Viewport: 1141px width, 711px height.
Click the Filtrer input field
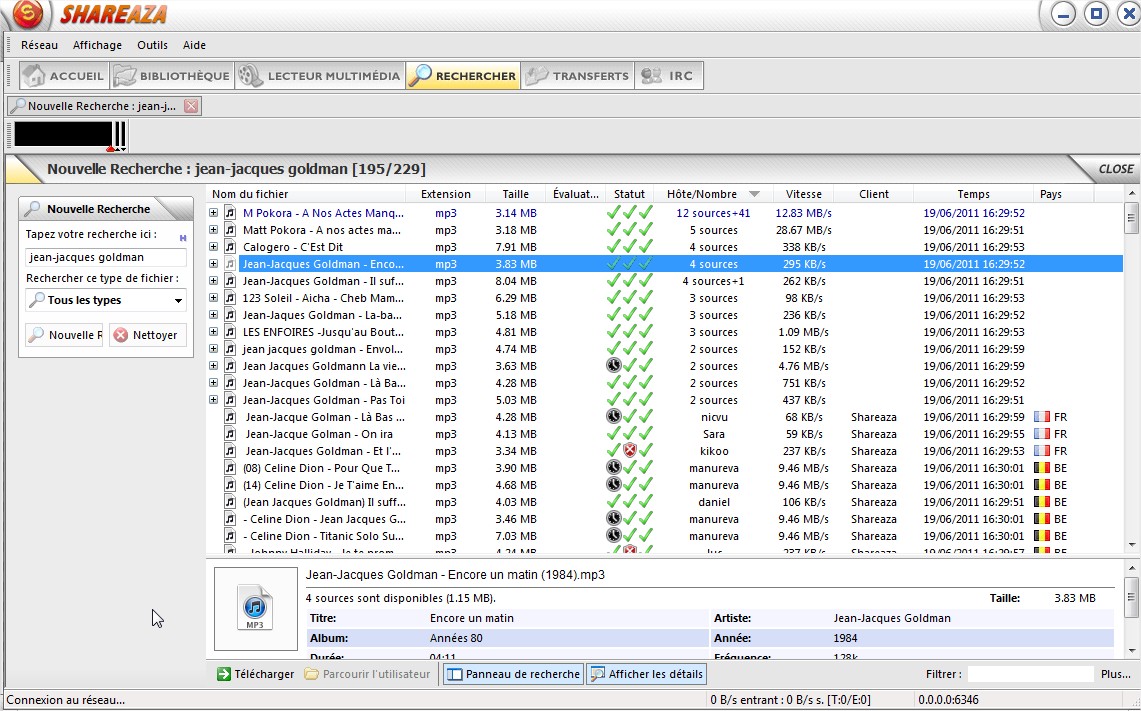tap(1030, 674)
